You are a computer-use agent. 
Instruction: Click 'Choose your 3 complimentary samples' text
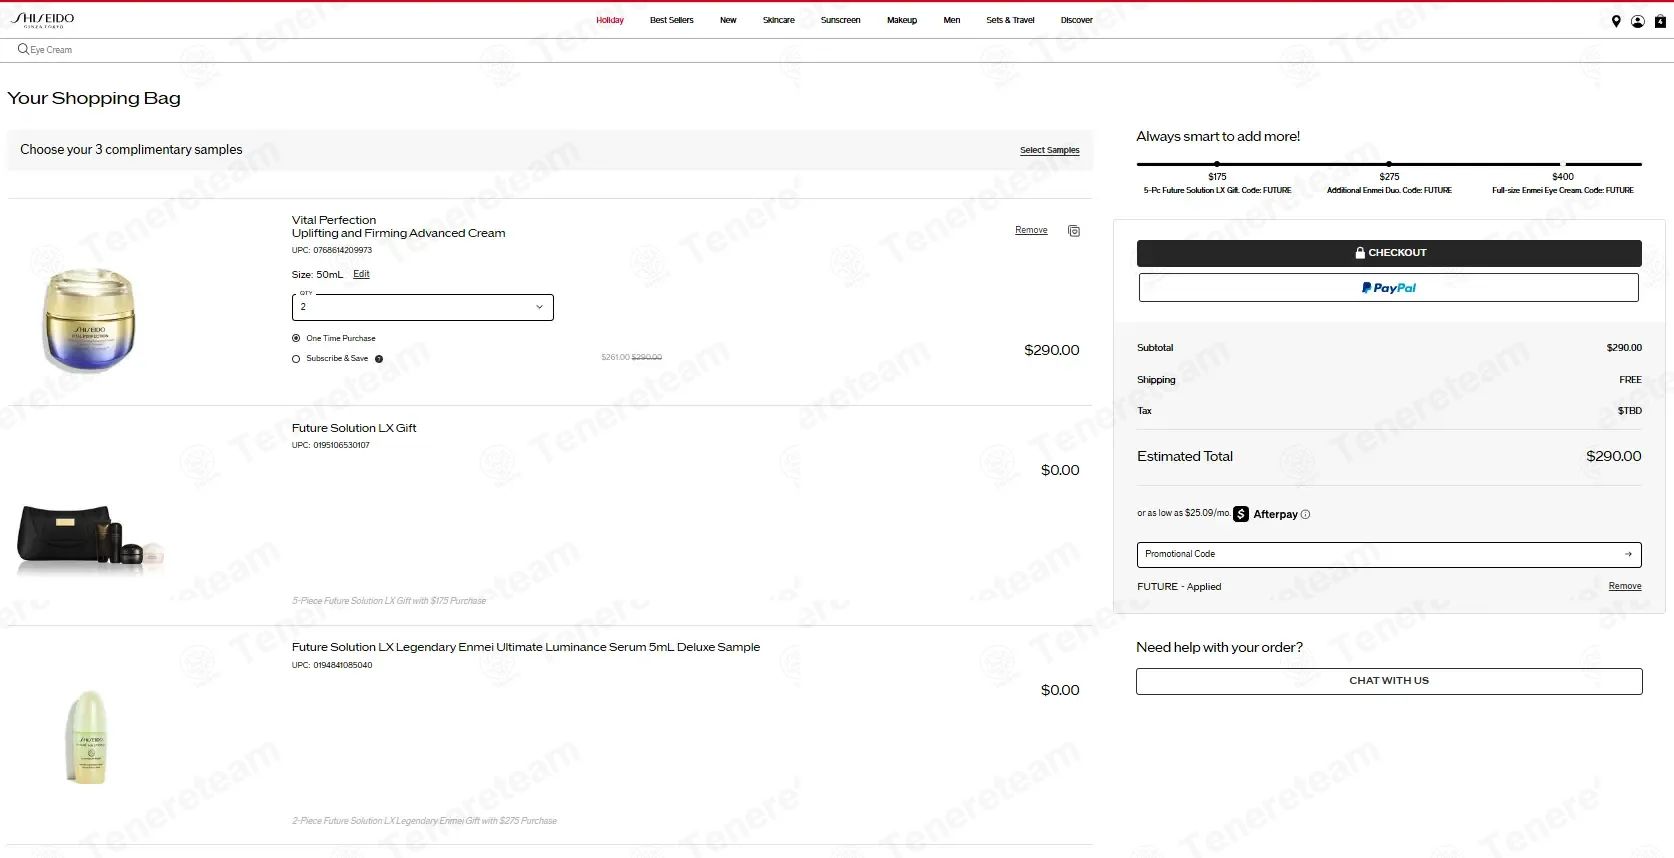point(131,150)
